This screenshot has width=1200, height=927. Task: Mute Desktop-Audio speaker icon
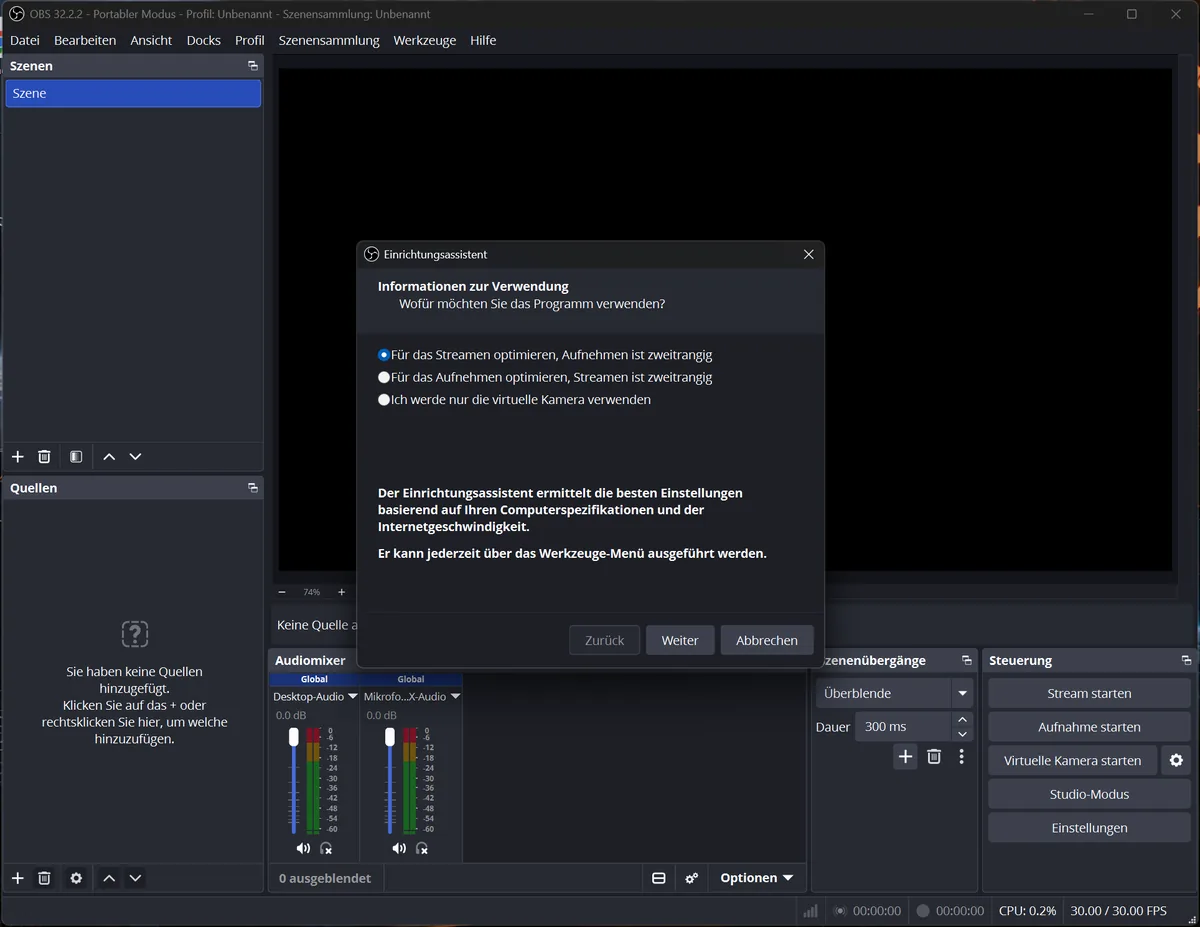coord(303,848)
